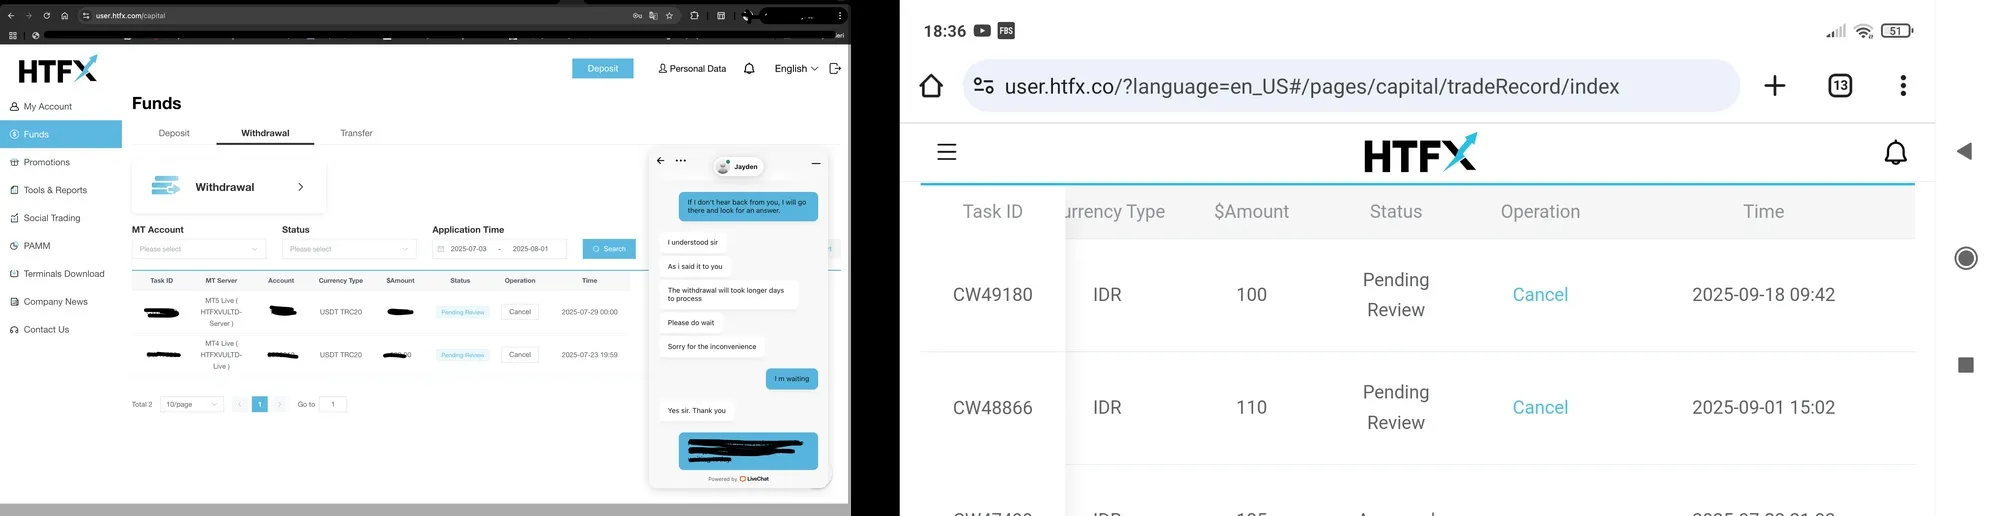Viewport: 2000px width, 516px height.
Task: Open the mobile hamburger menu
Action: click(947, 152)
